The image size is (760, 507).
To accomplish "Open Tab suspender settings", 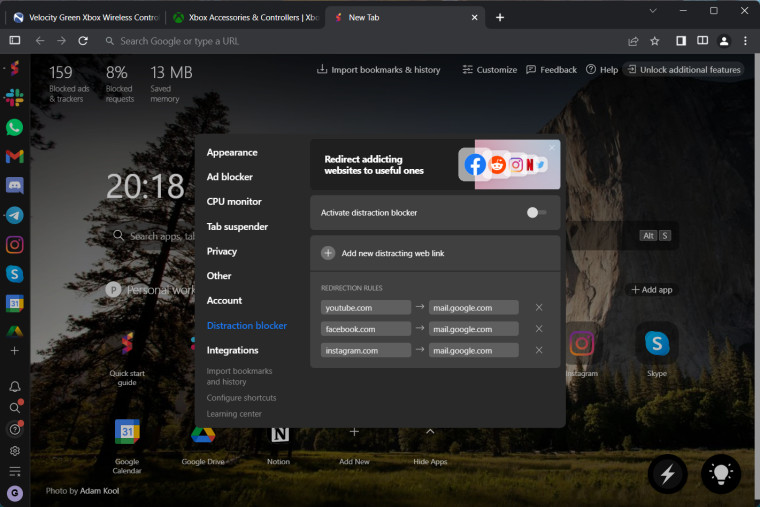I will coord(237,226).
